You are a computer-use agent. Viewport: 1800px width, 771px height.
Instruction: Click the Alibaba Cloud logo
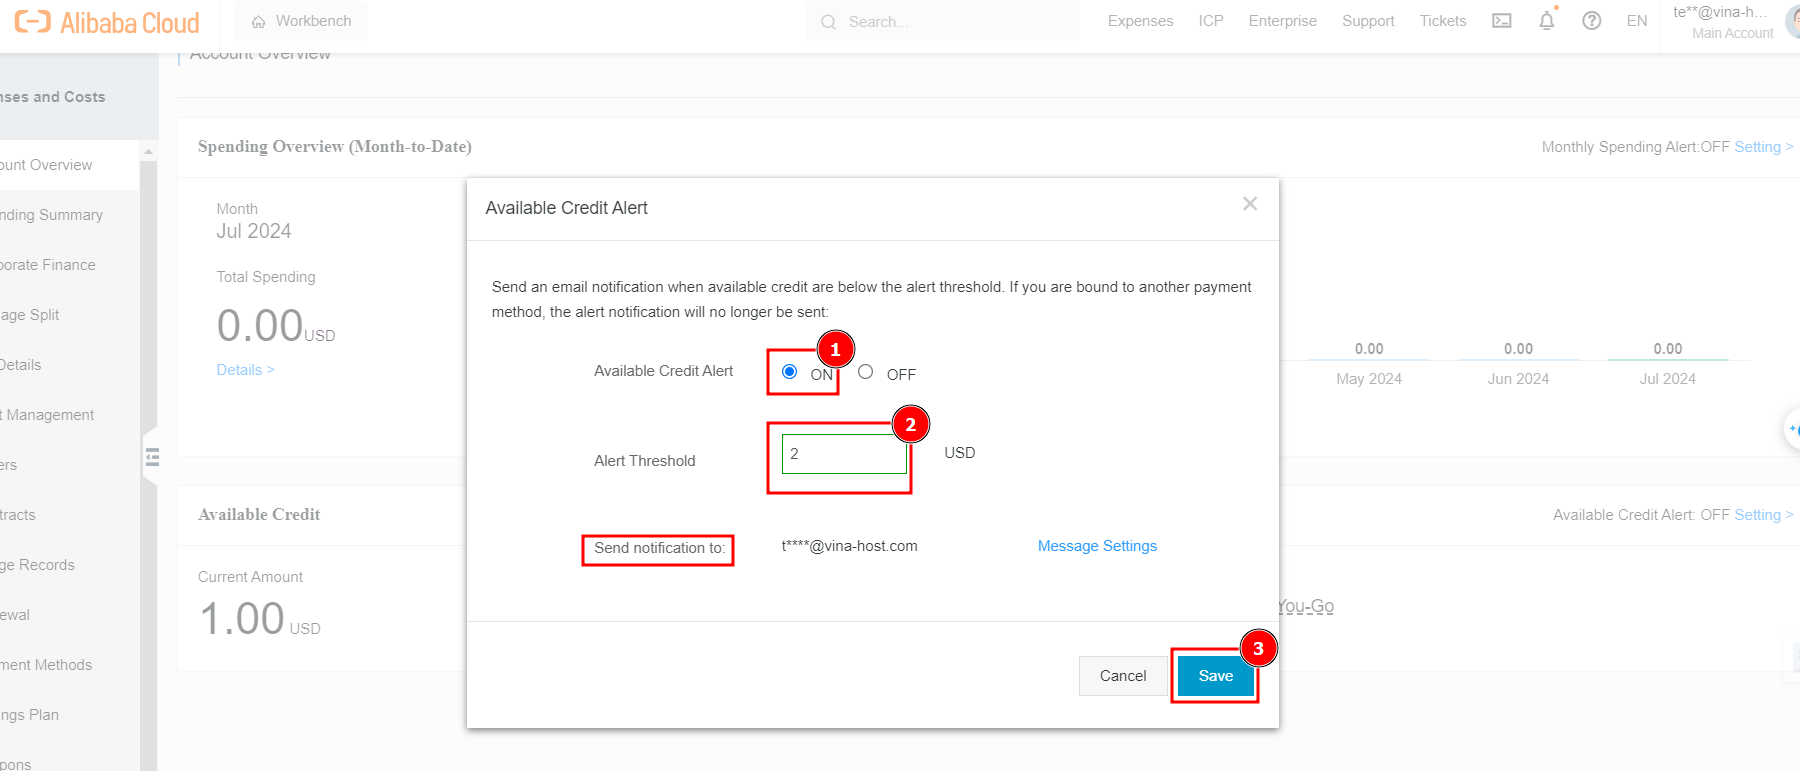pyautogui.click(x=107, y=22)
